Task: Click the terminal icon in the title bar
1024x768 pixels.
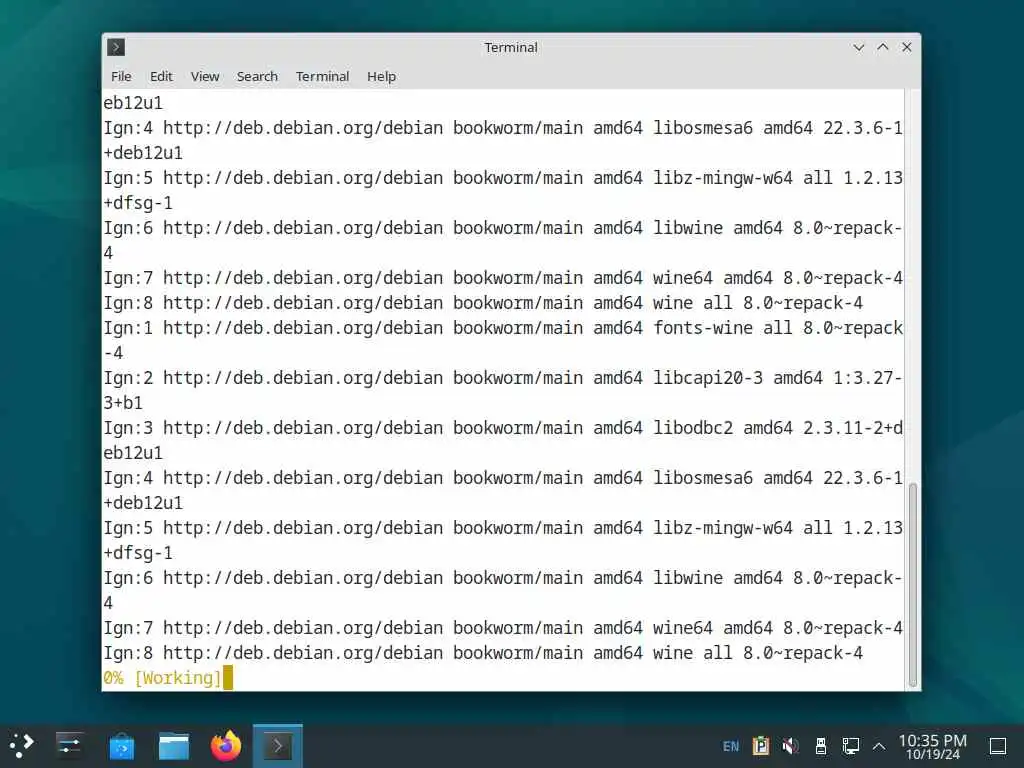Action: [116, 47]
